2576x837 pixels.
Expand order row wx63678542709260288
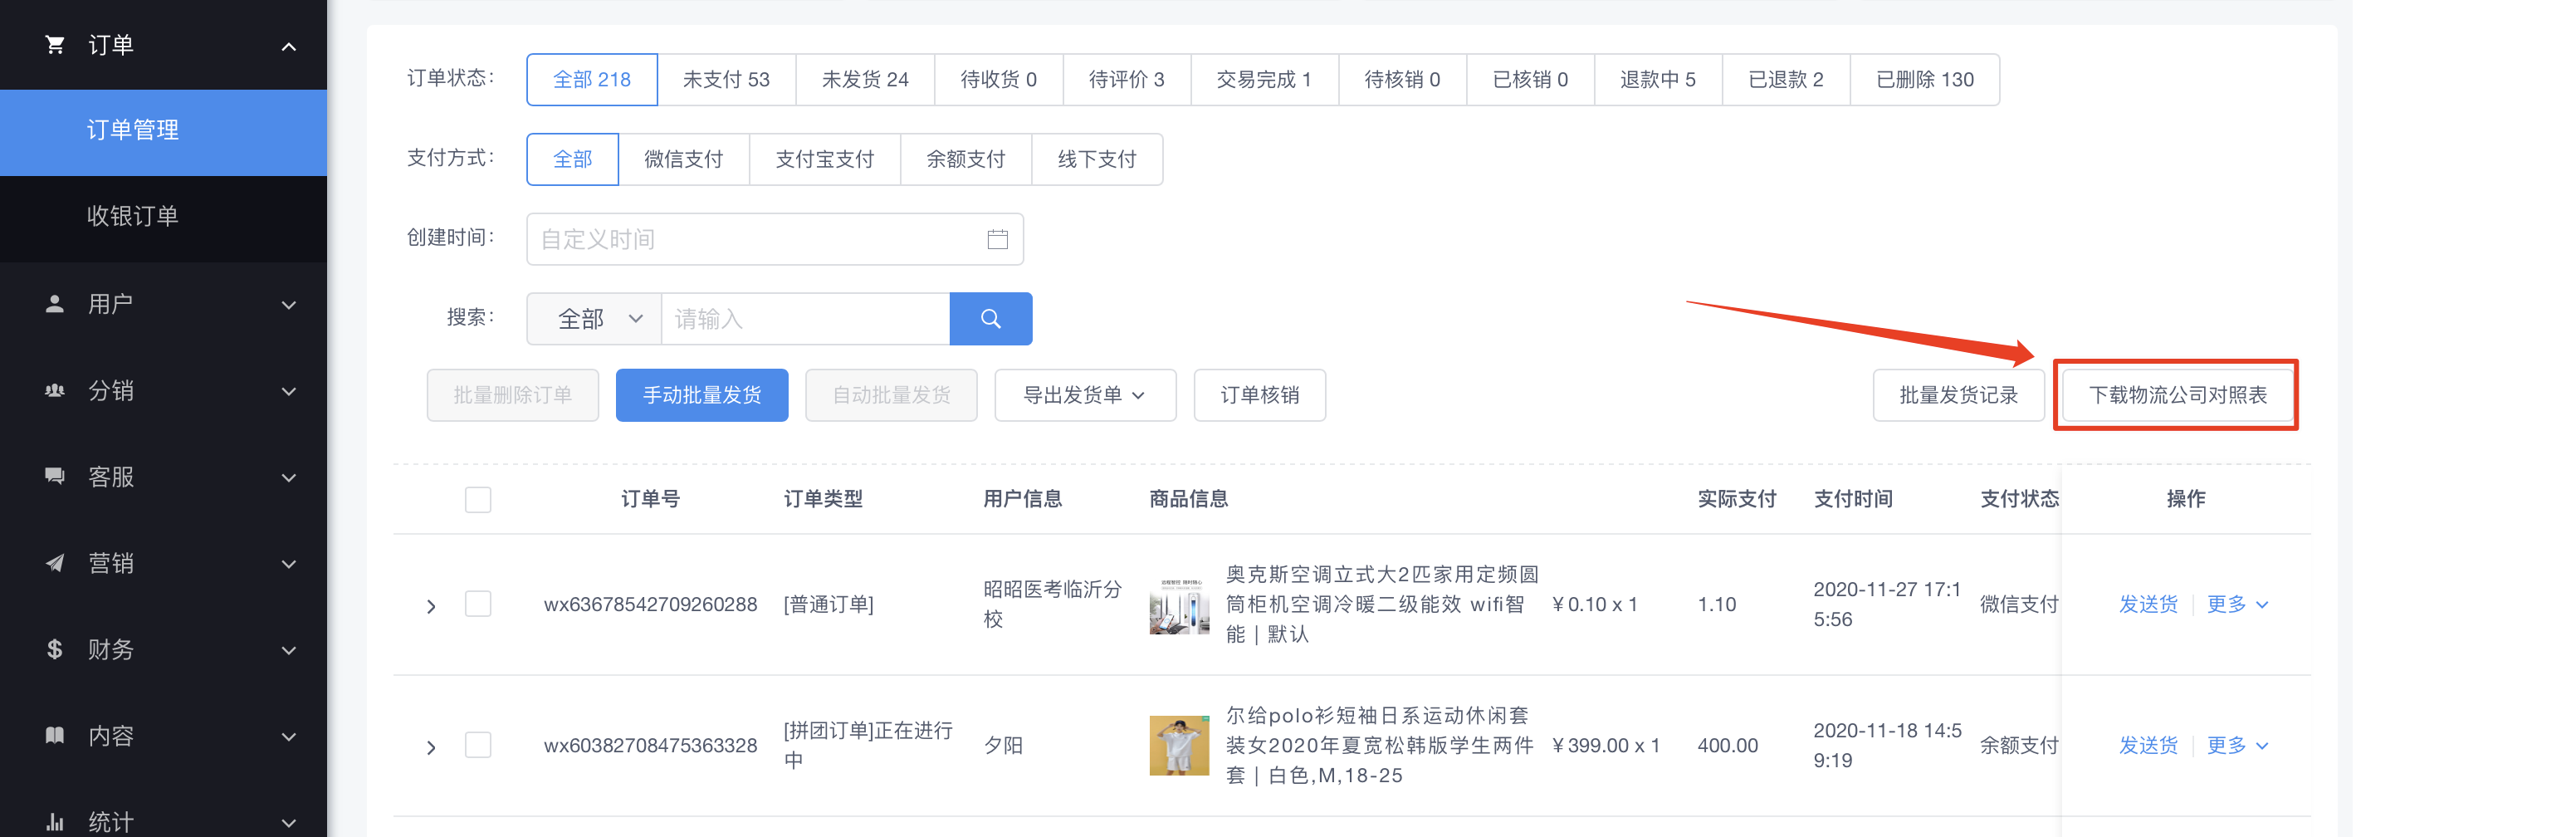click(431, 606)
